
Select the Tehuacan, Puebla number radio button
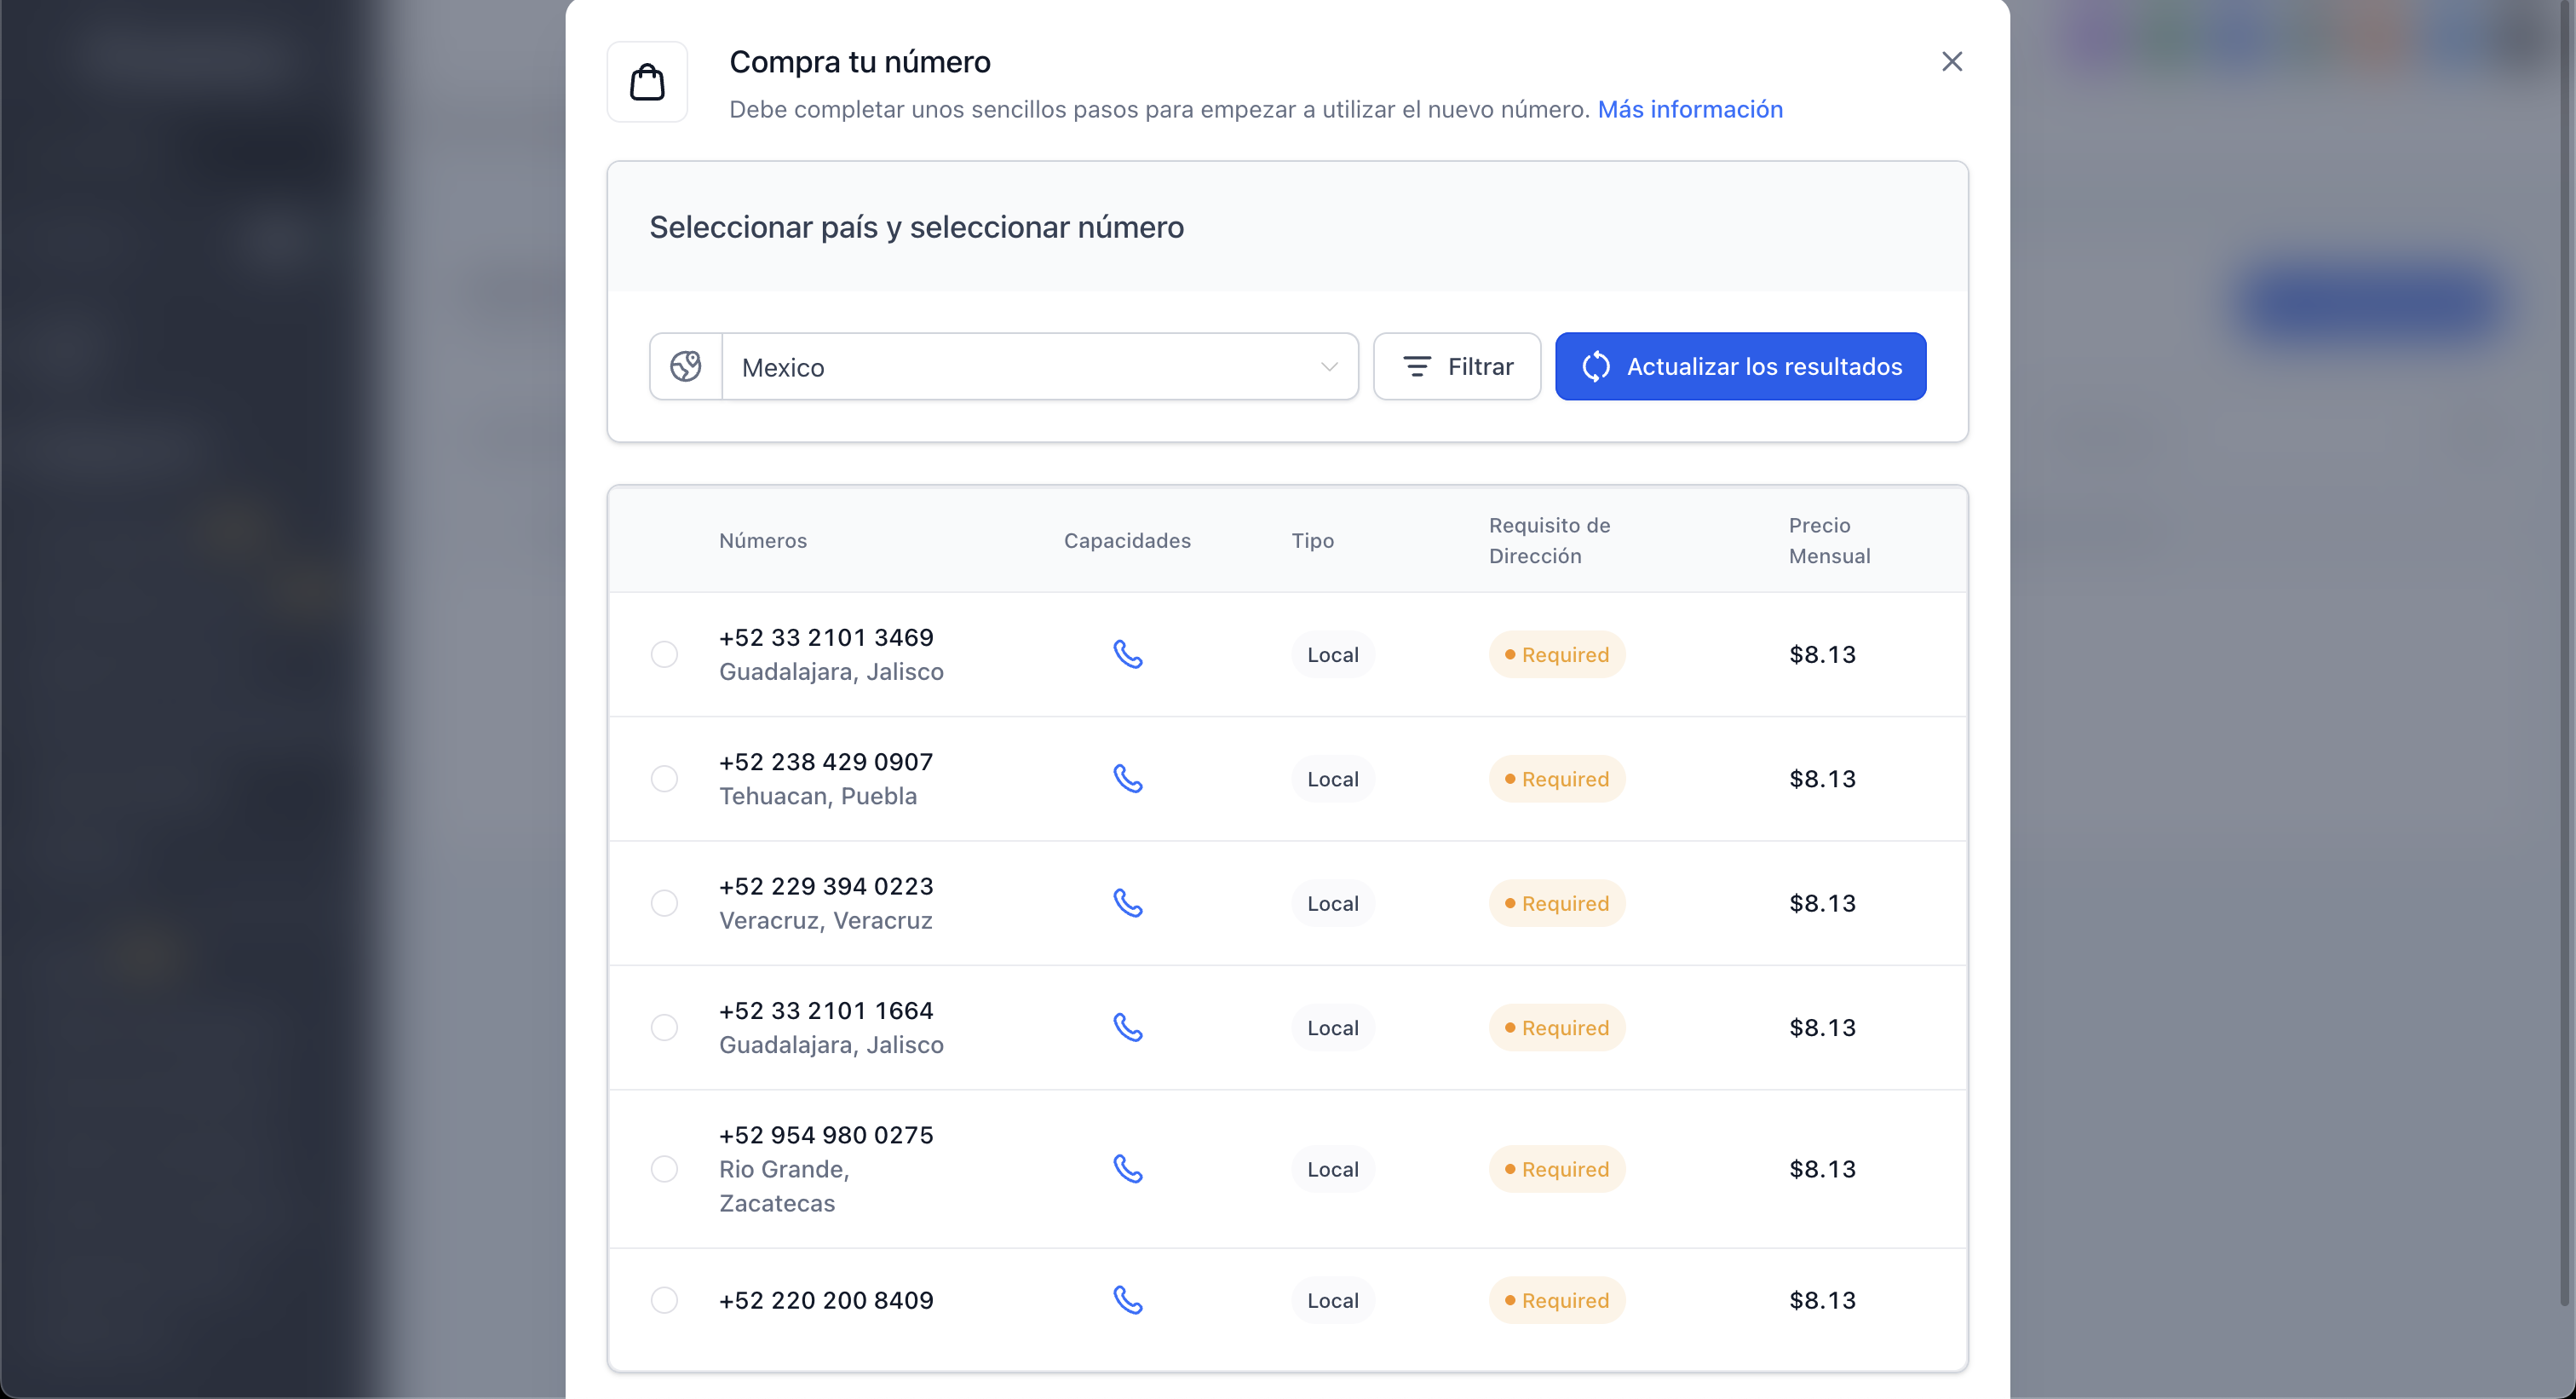[x=664, y=779]
